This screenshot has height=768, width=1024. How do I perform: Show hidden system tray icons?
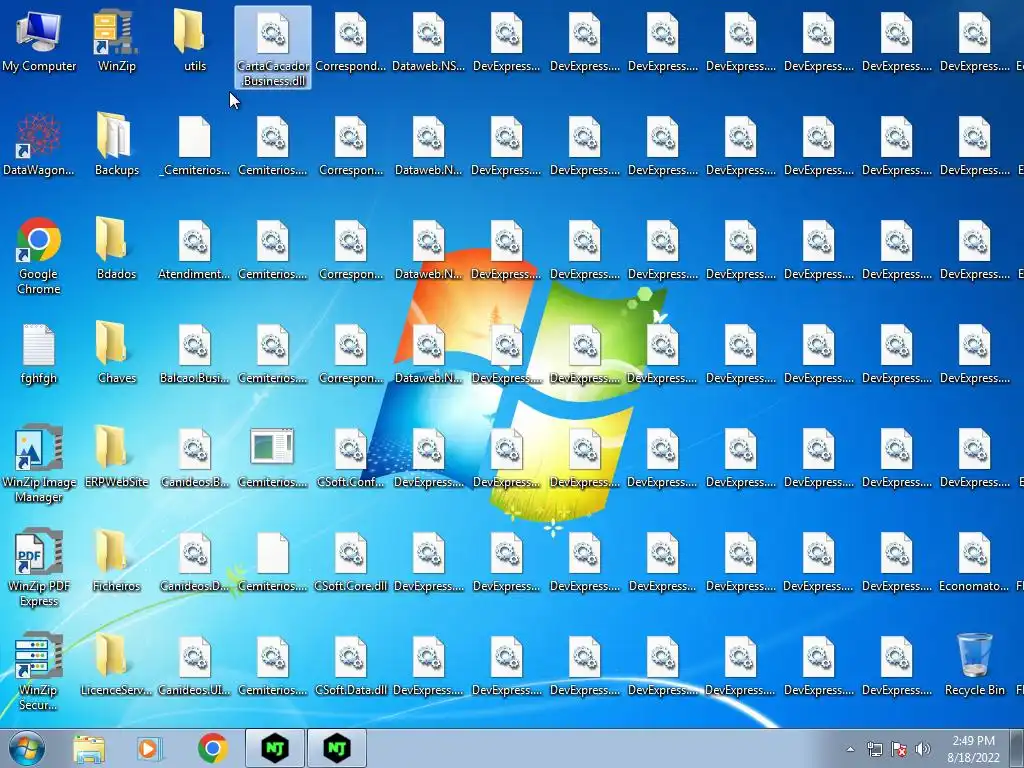[850, 749]
